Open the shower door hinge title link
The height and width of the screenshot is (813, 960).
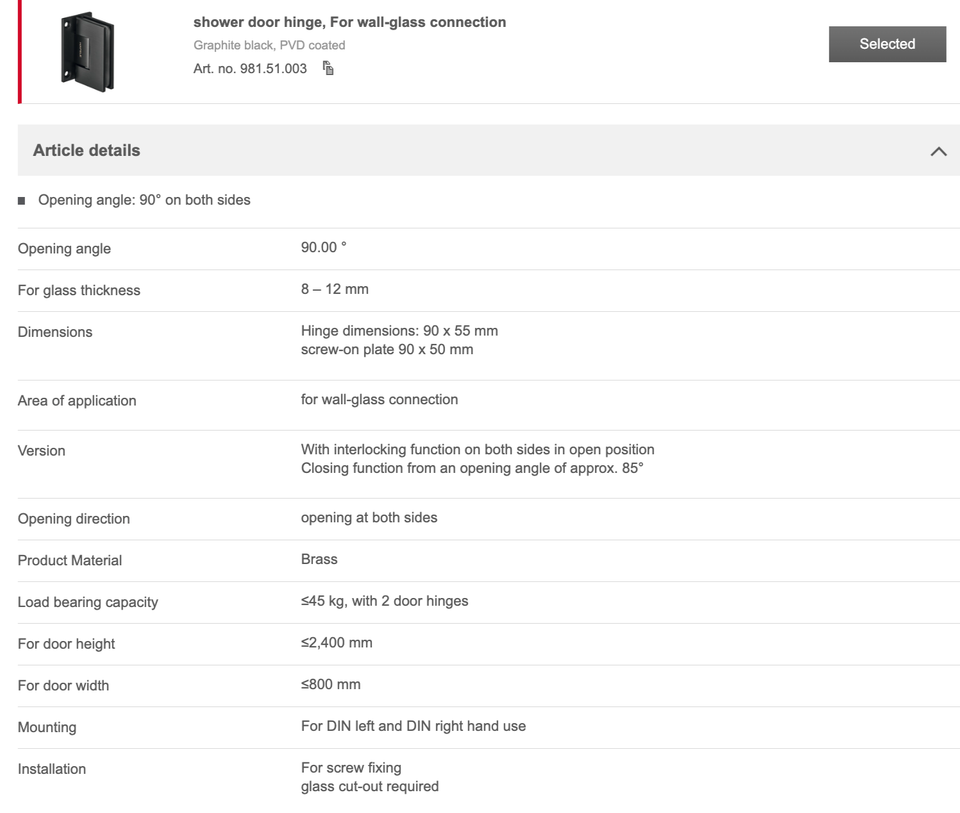point(349,22)
